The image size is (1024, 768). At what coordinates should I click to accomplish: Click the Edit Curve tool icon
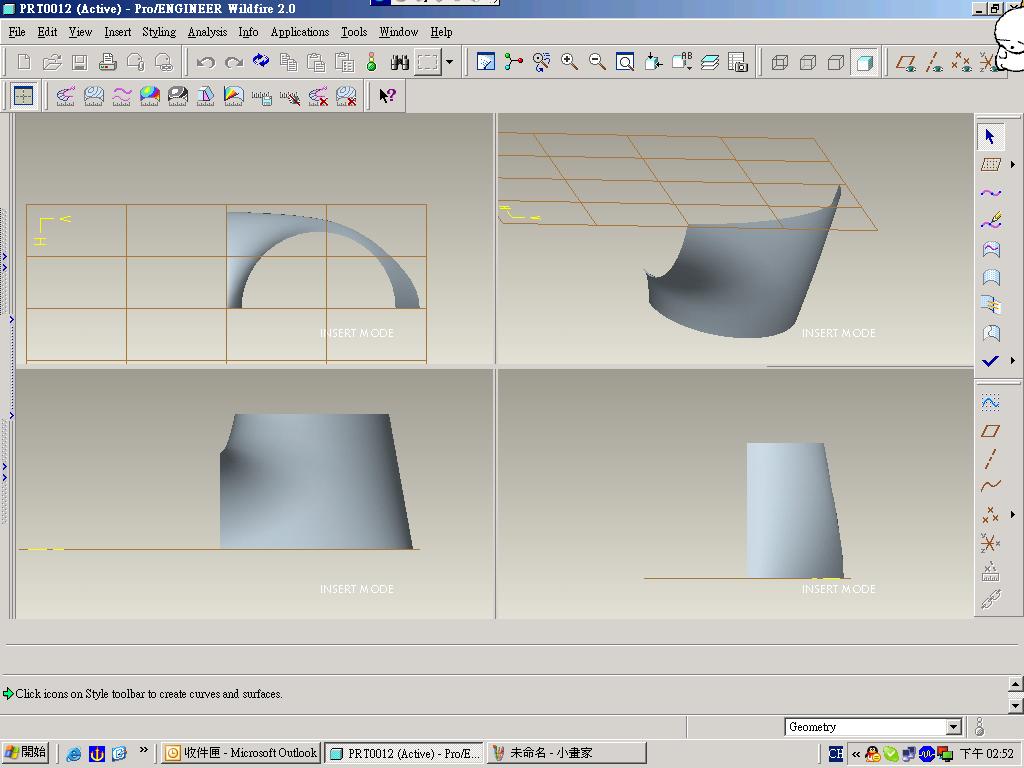(990, 221)
